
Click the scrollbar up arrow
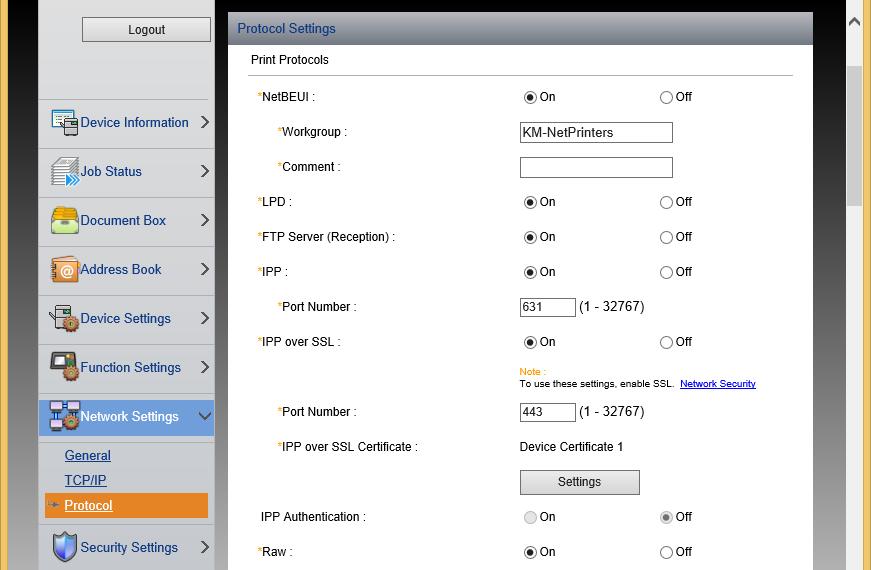854,22
